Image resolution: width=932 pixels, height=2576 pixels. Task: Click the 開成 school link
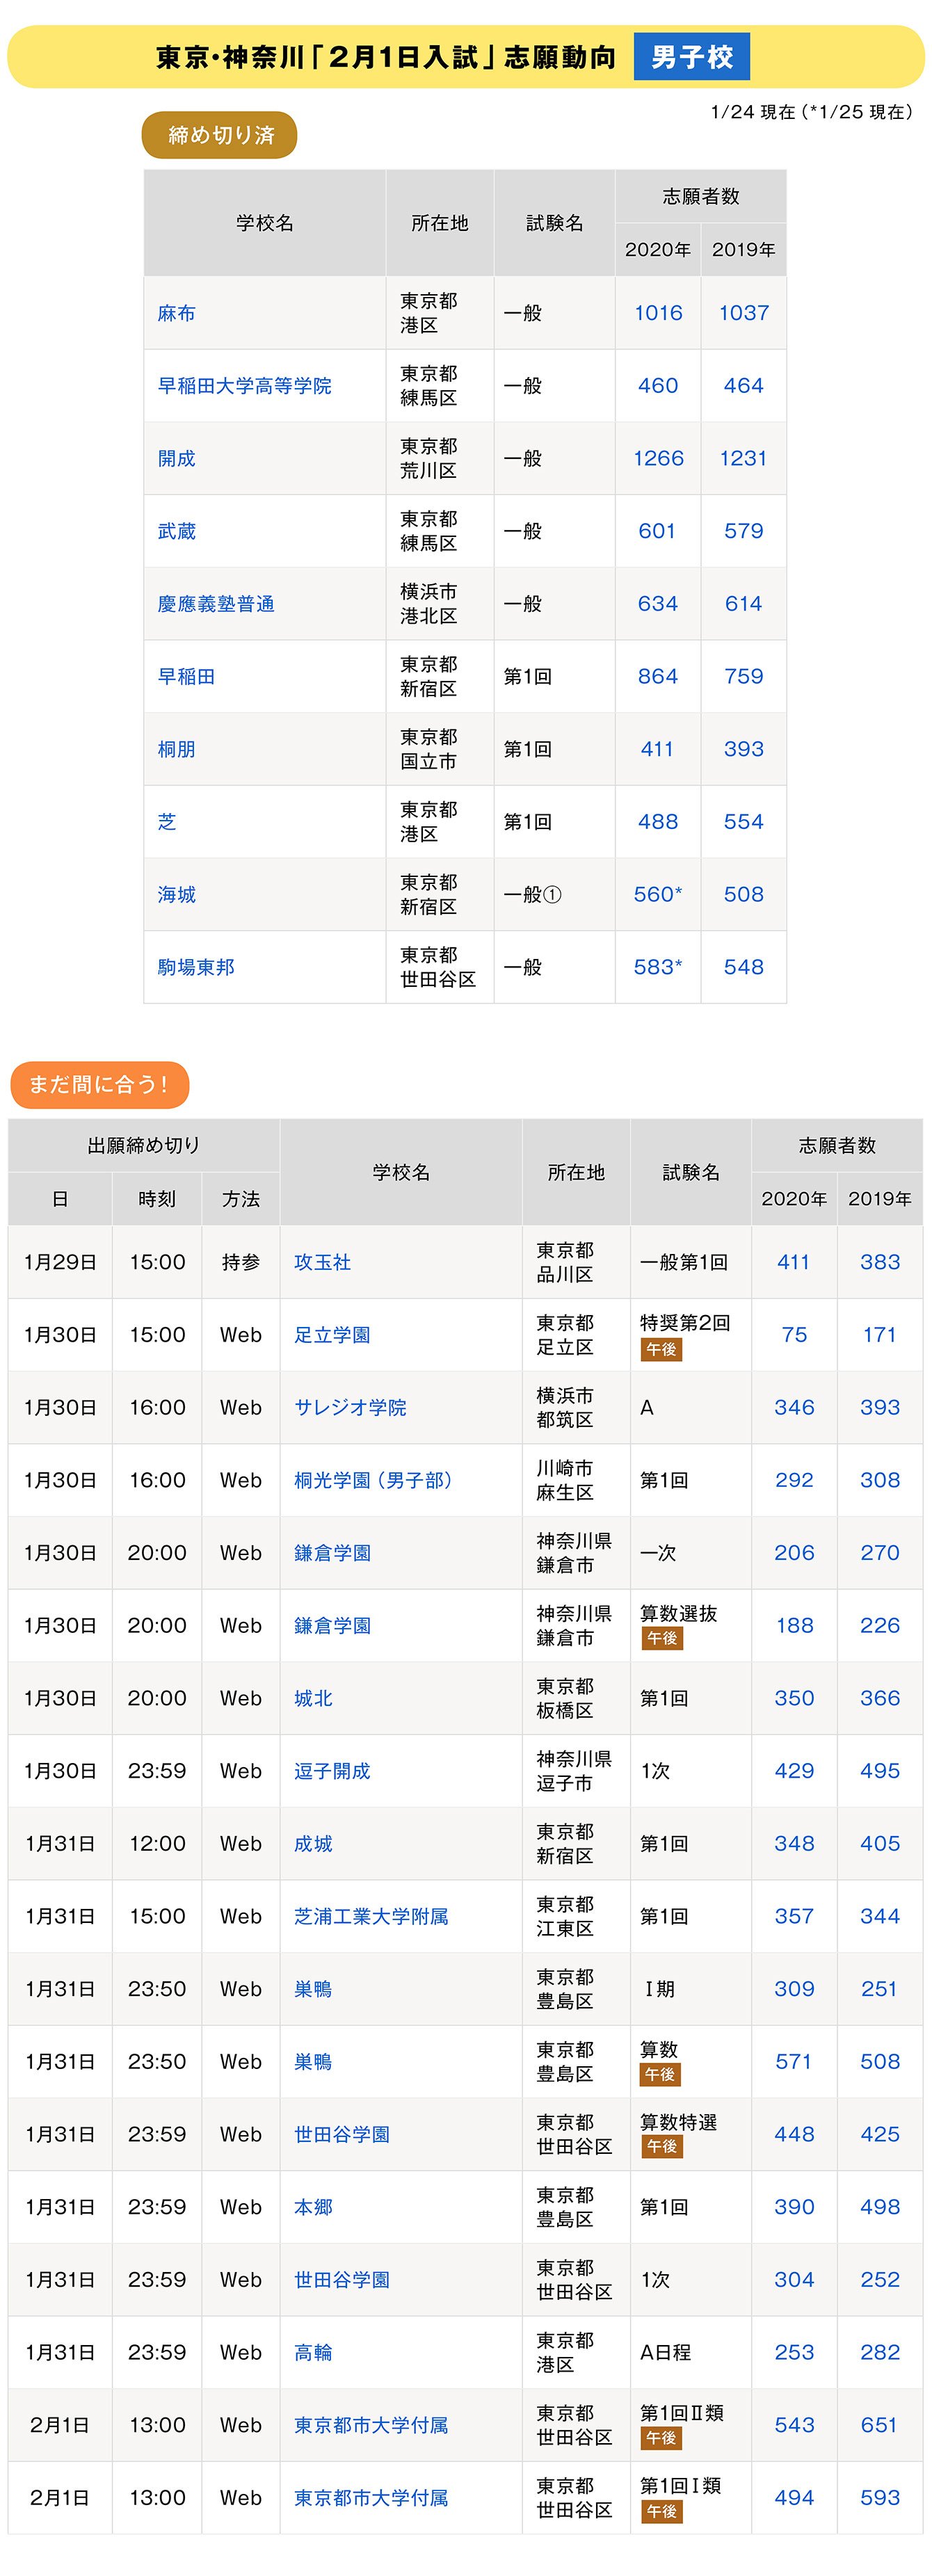tap(176, 458)
